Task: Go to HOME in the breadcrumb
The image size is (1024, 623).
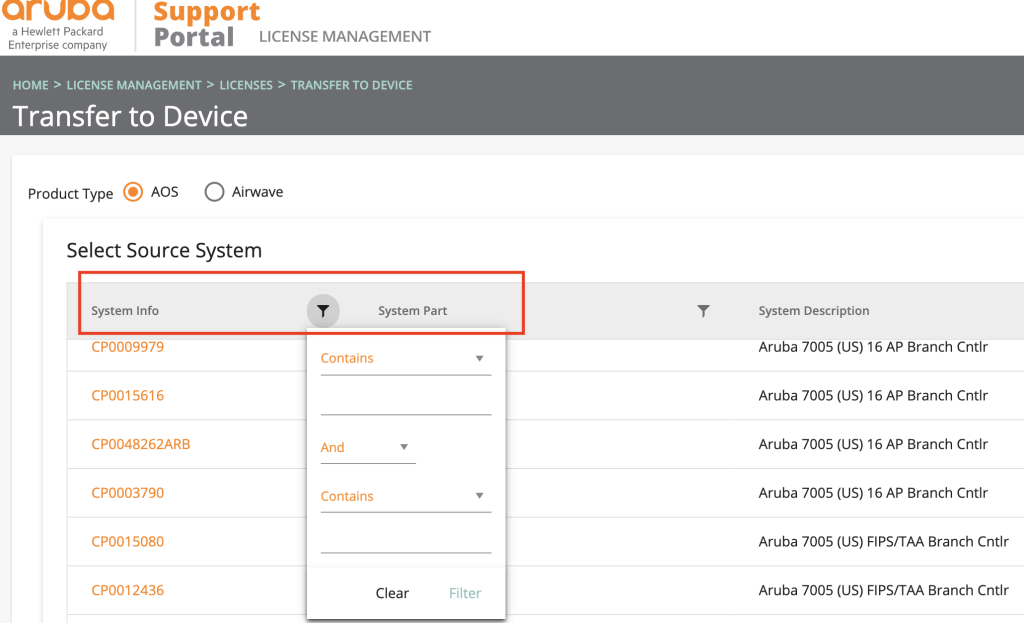Action: pyautogui.click(x=31, y=85)
